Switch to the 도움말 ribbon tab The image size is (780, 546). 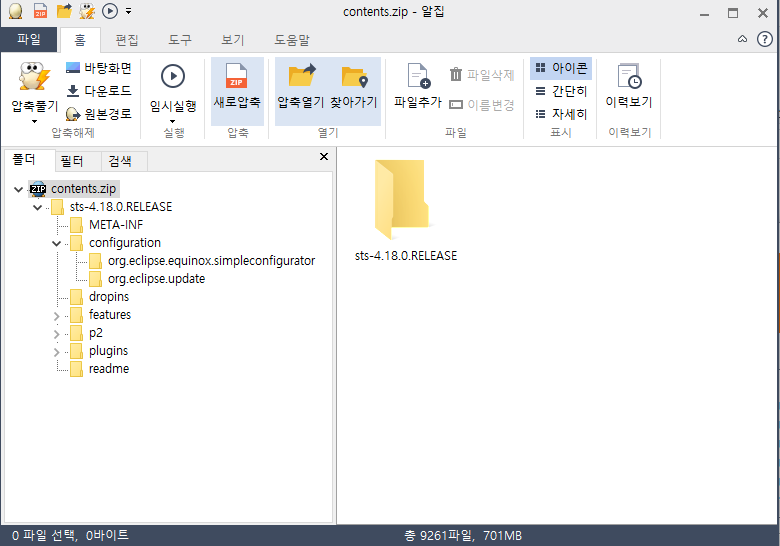(292, 40)
